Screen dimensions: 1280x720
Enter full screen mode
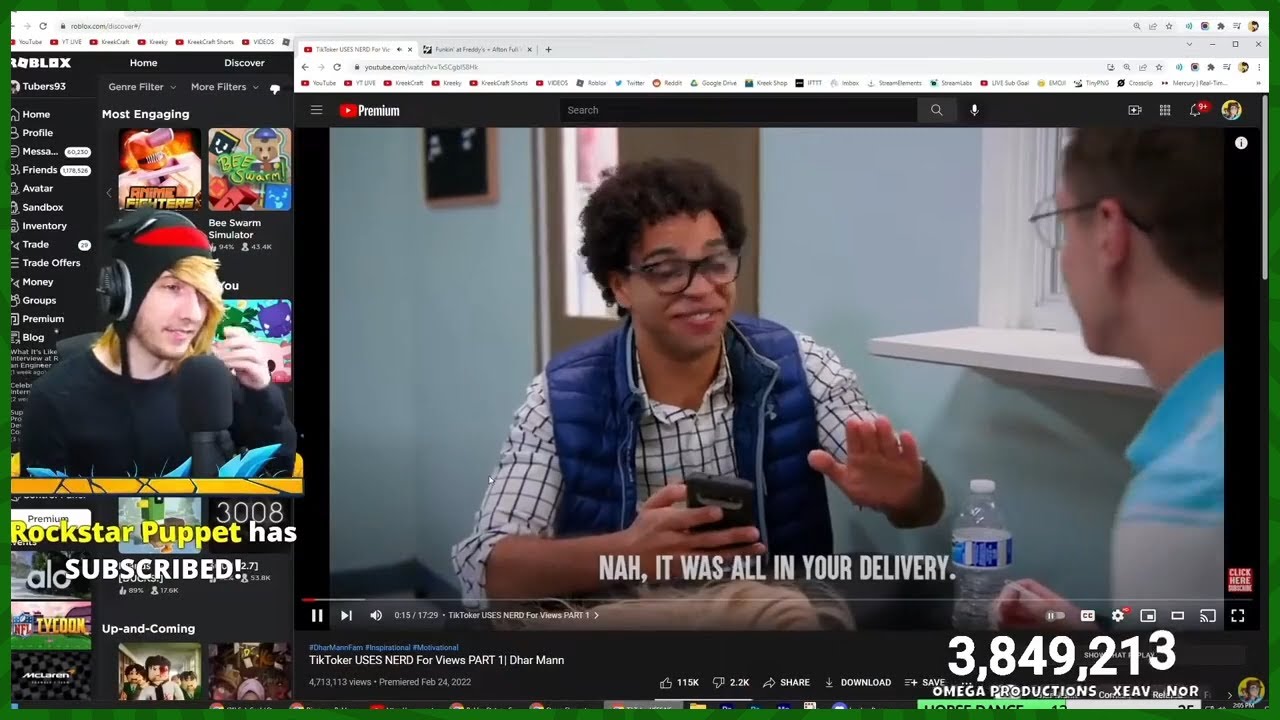coord(1238,616)
